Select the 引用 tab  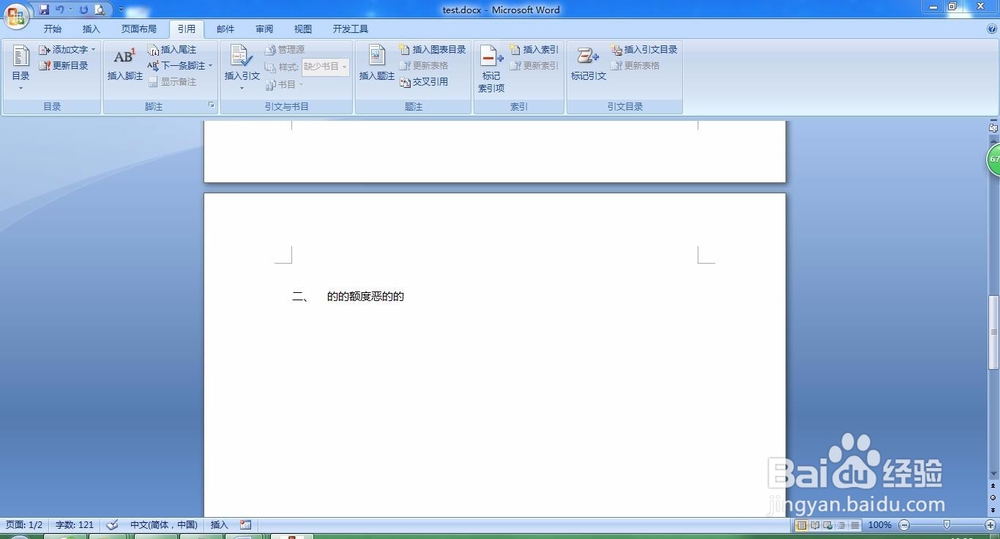pos(186,29)
